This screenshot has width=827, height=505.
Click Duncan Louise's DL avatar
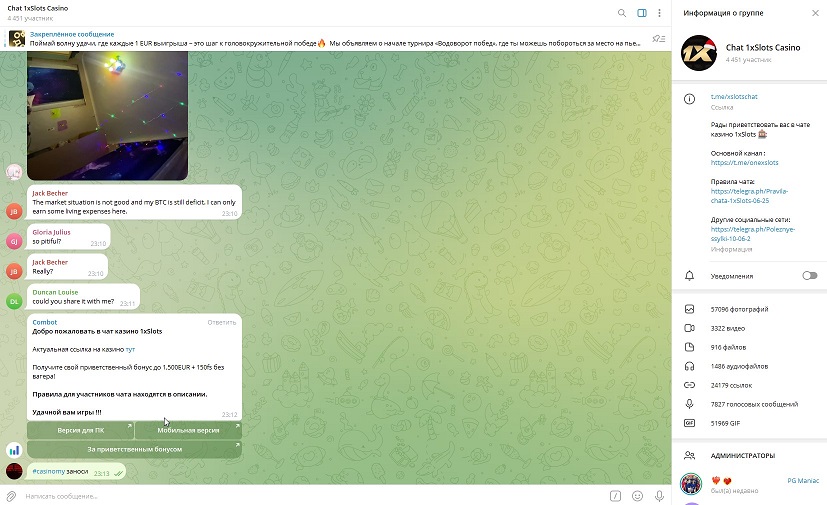(x=14, y=301)
